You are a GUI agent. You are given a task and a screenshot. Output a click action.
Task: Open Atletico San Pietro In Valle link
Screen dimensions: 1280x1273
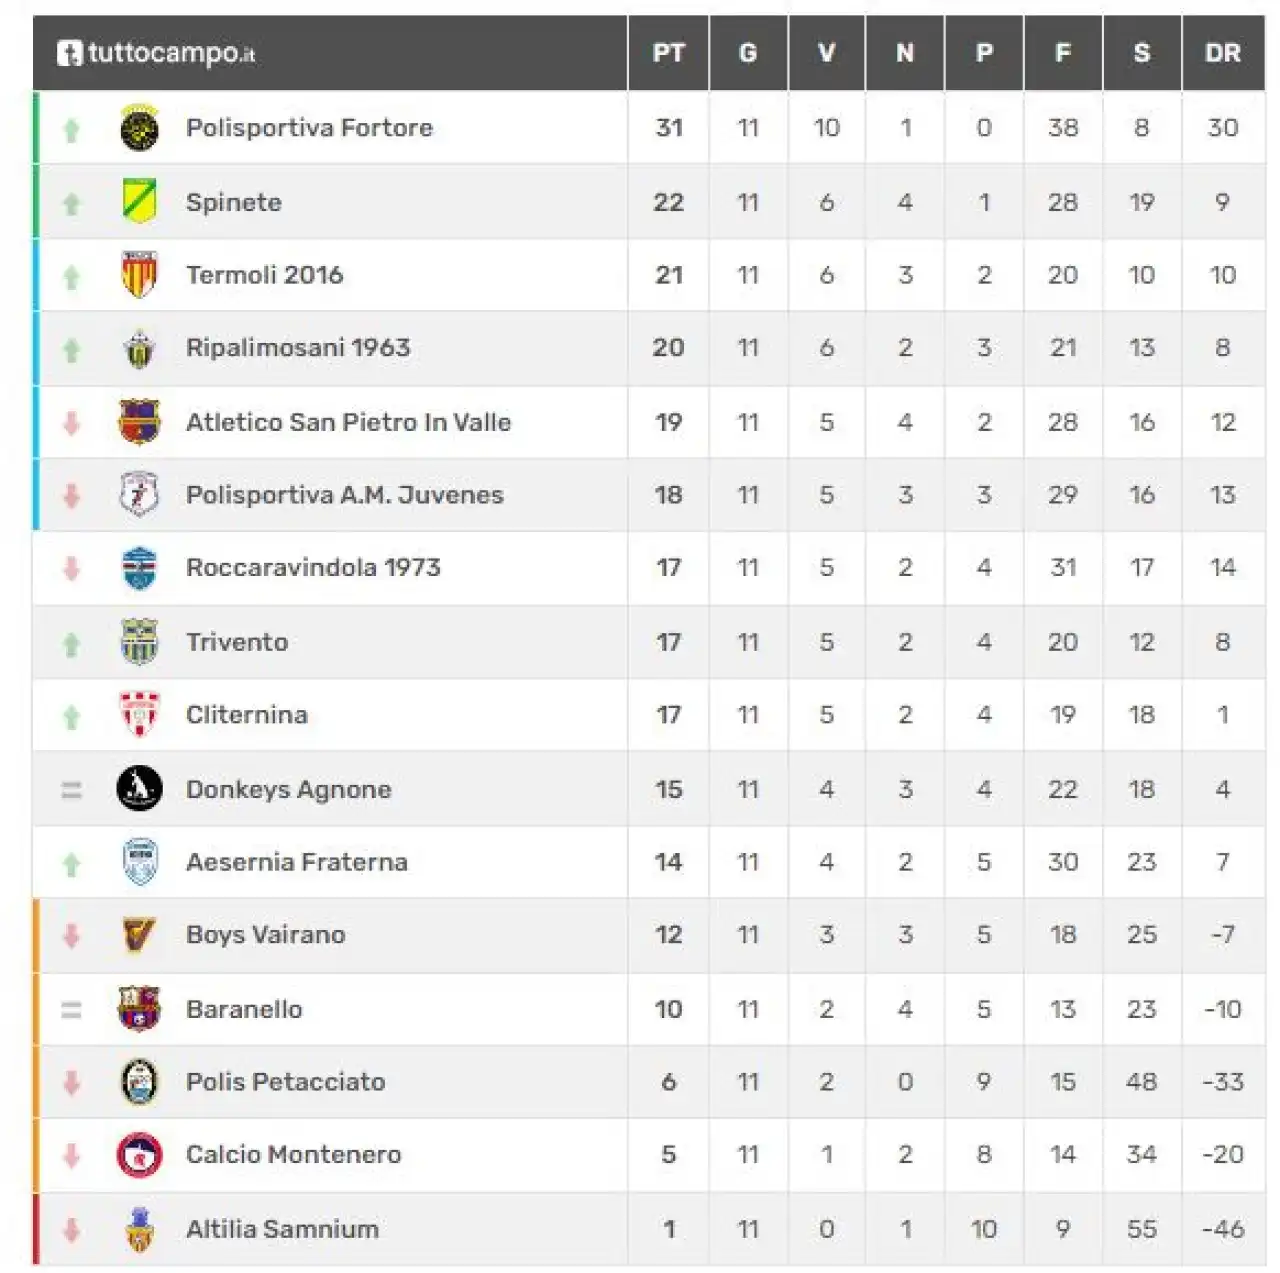click(x=348, y=422)
